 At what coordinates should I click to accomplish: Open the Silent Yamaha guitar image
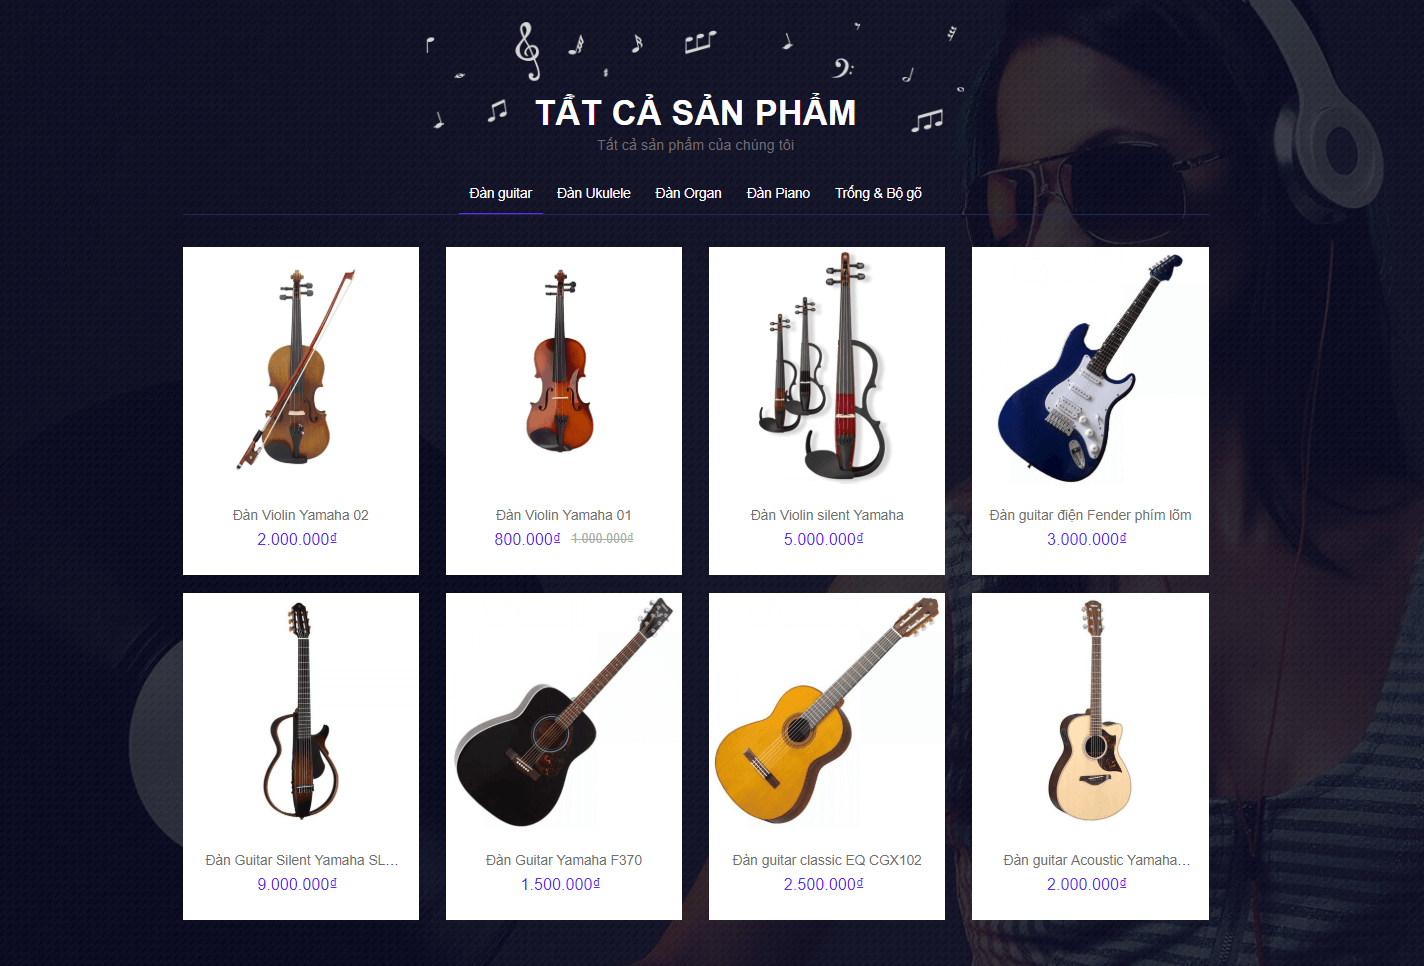click(x=301, y=711)
